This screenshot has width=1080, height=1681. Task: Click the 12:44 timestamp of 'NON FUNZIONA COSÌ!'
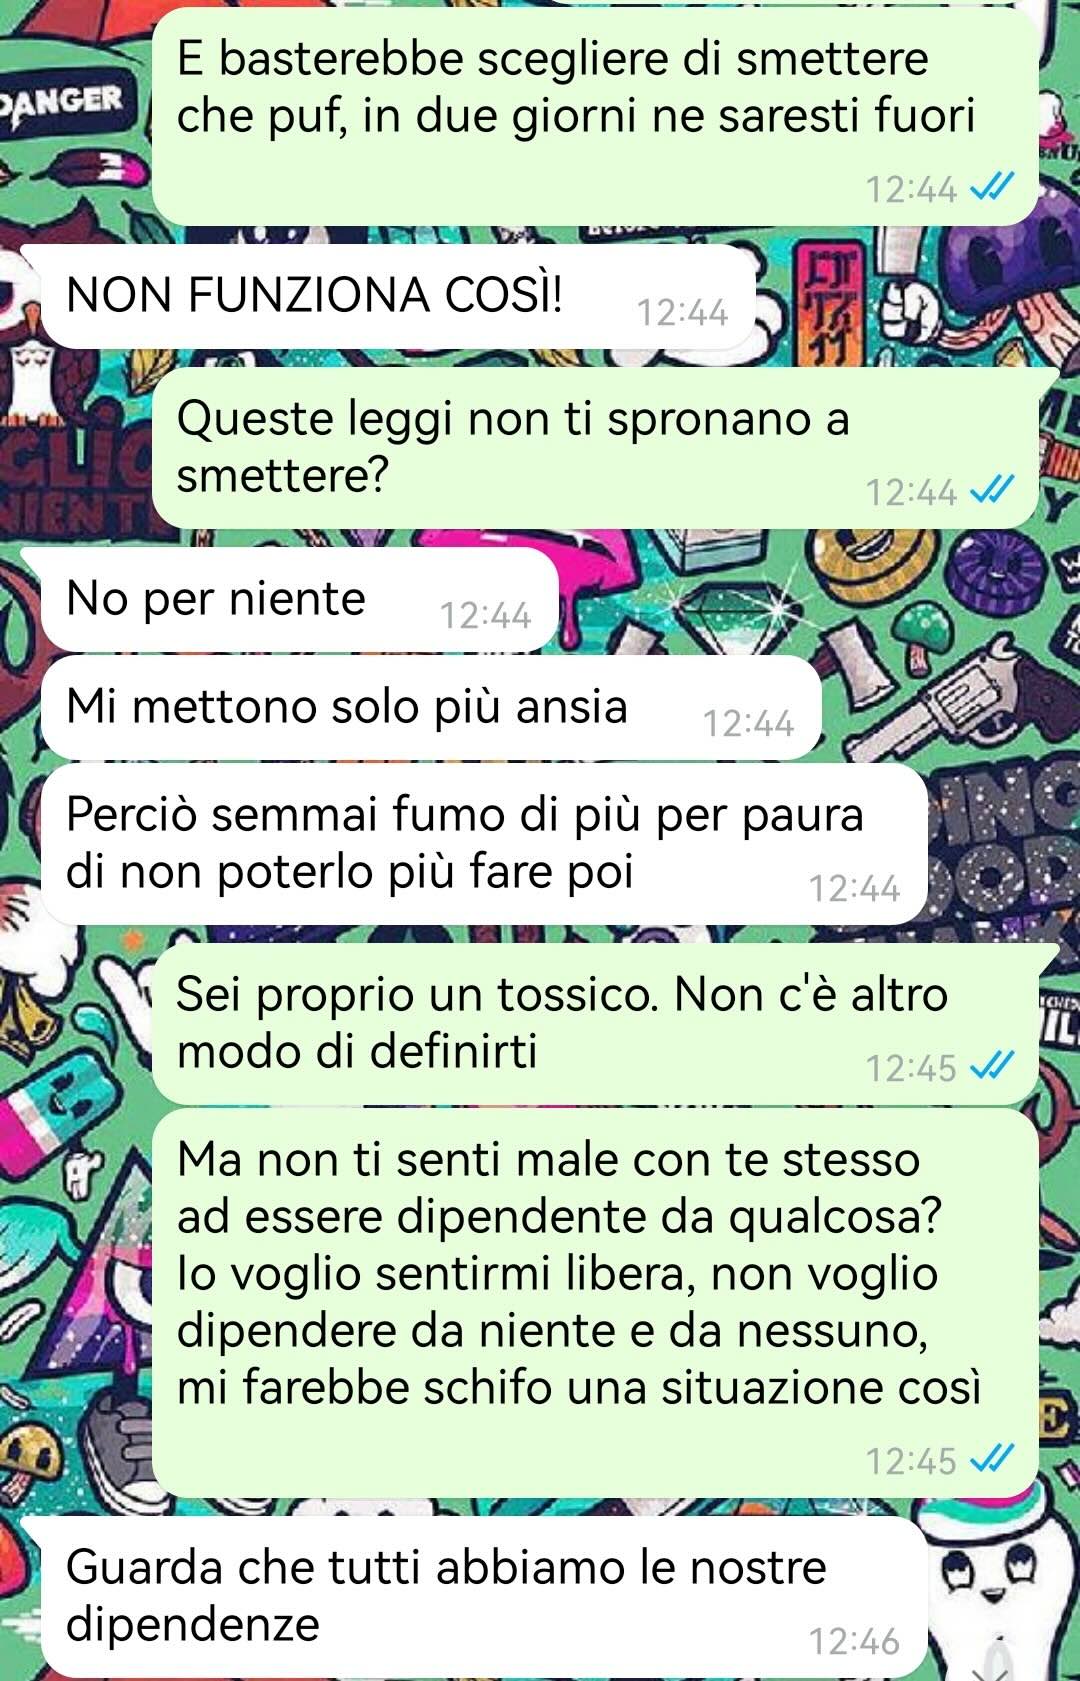pos(683,313)
